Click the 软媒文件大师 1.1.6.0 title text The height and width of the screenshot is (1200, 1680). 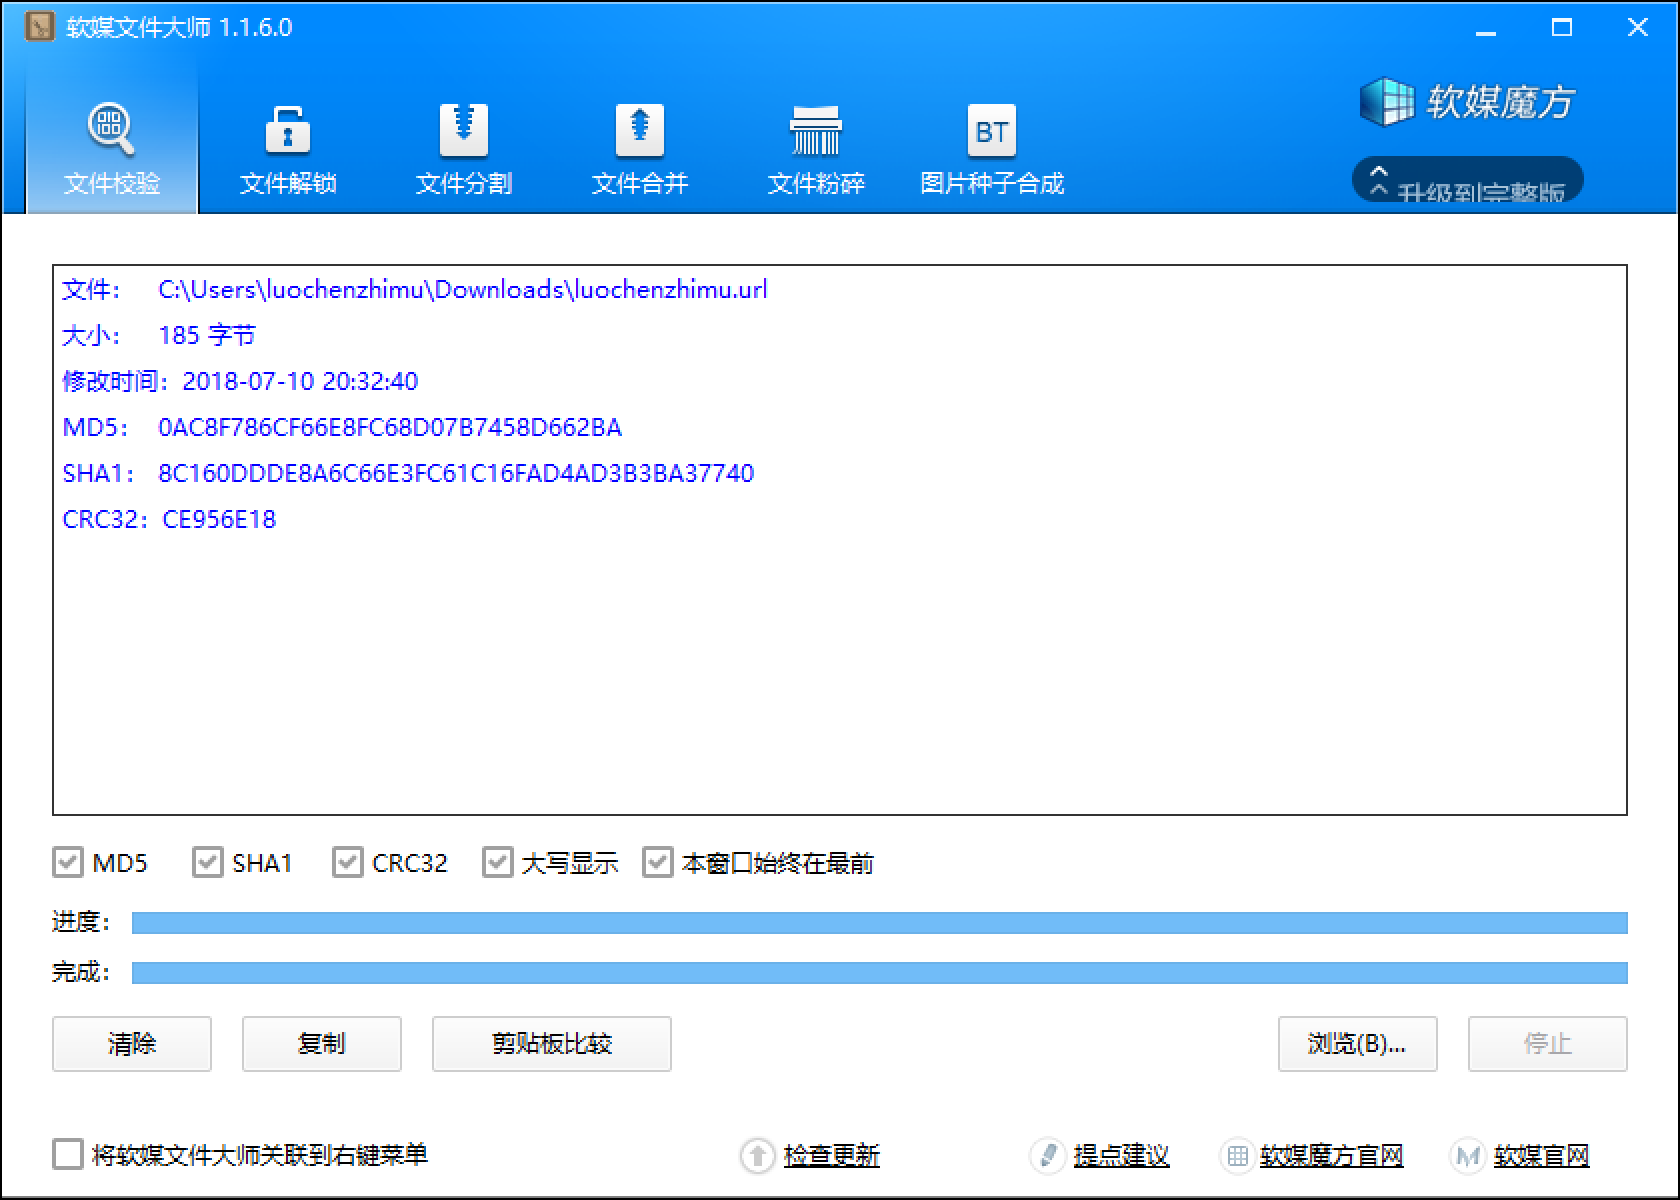179,27
